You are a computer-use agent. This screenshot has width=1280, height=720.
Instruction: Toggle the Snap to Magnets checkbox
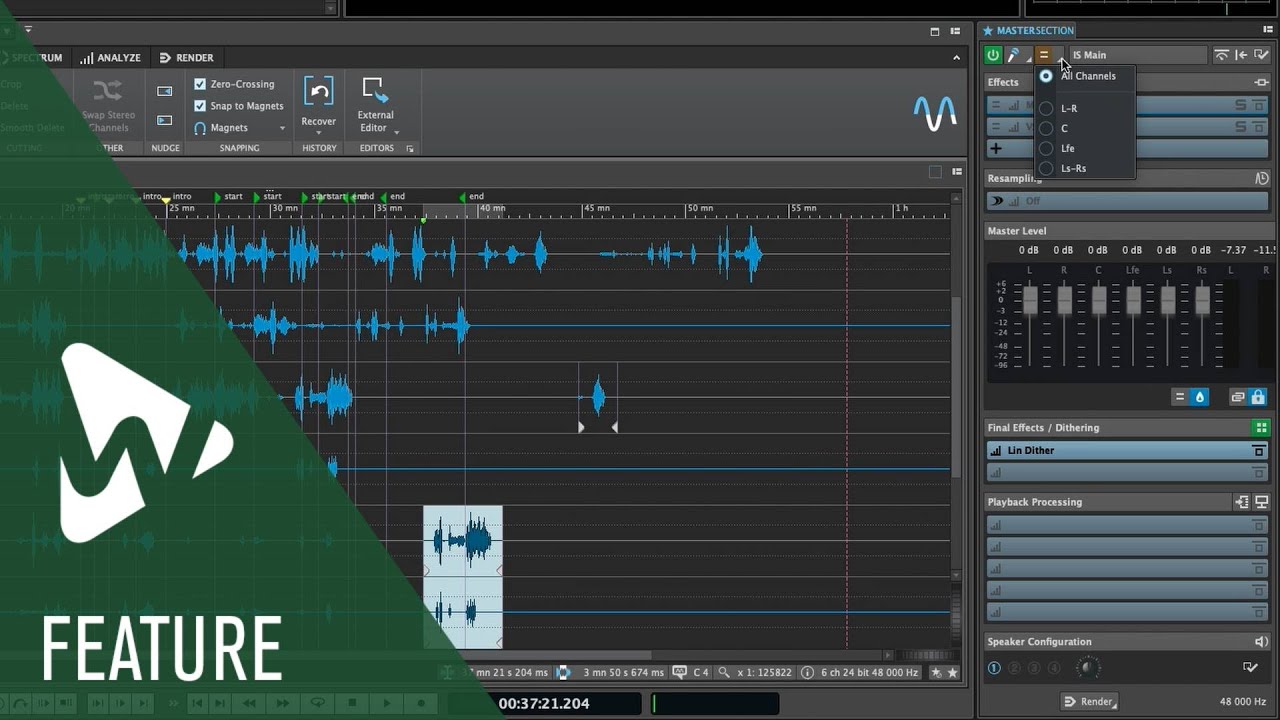tap(200, 106)
